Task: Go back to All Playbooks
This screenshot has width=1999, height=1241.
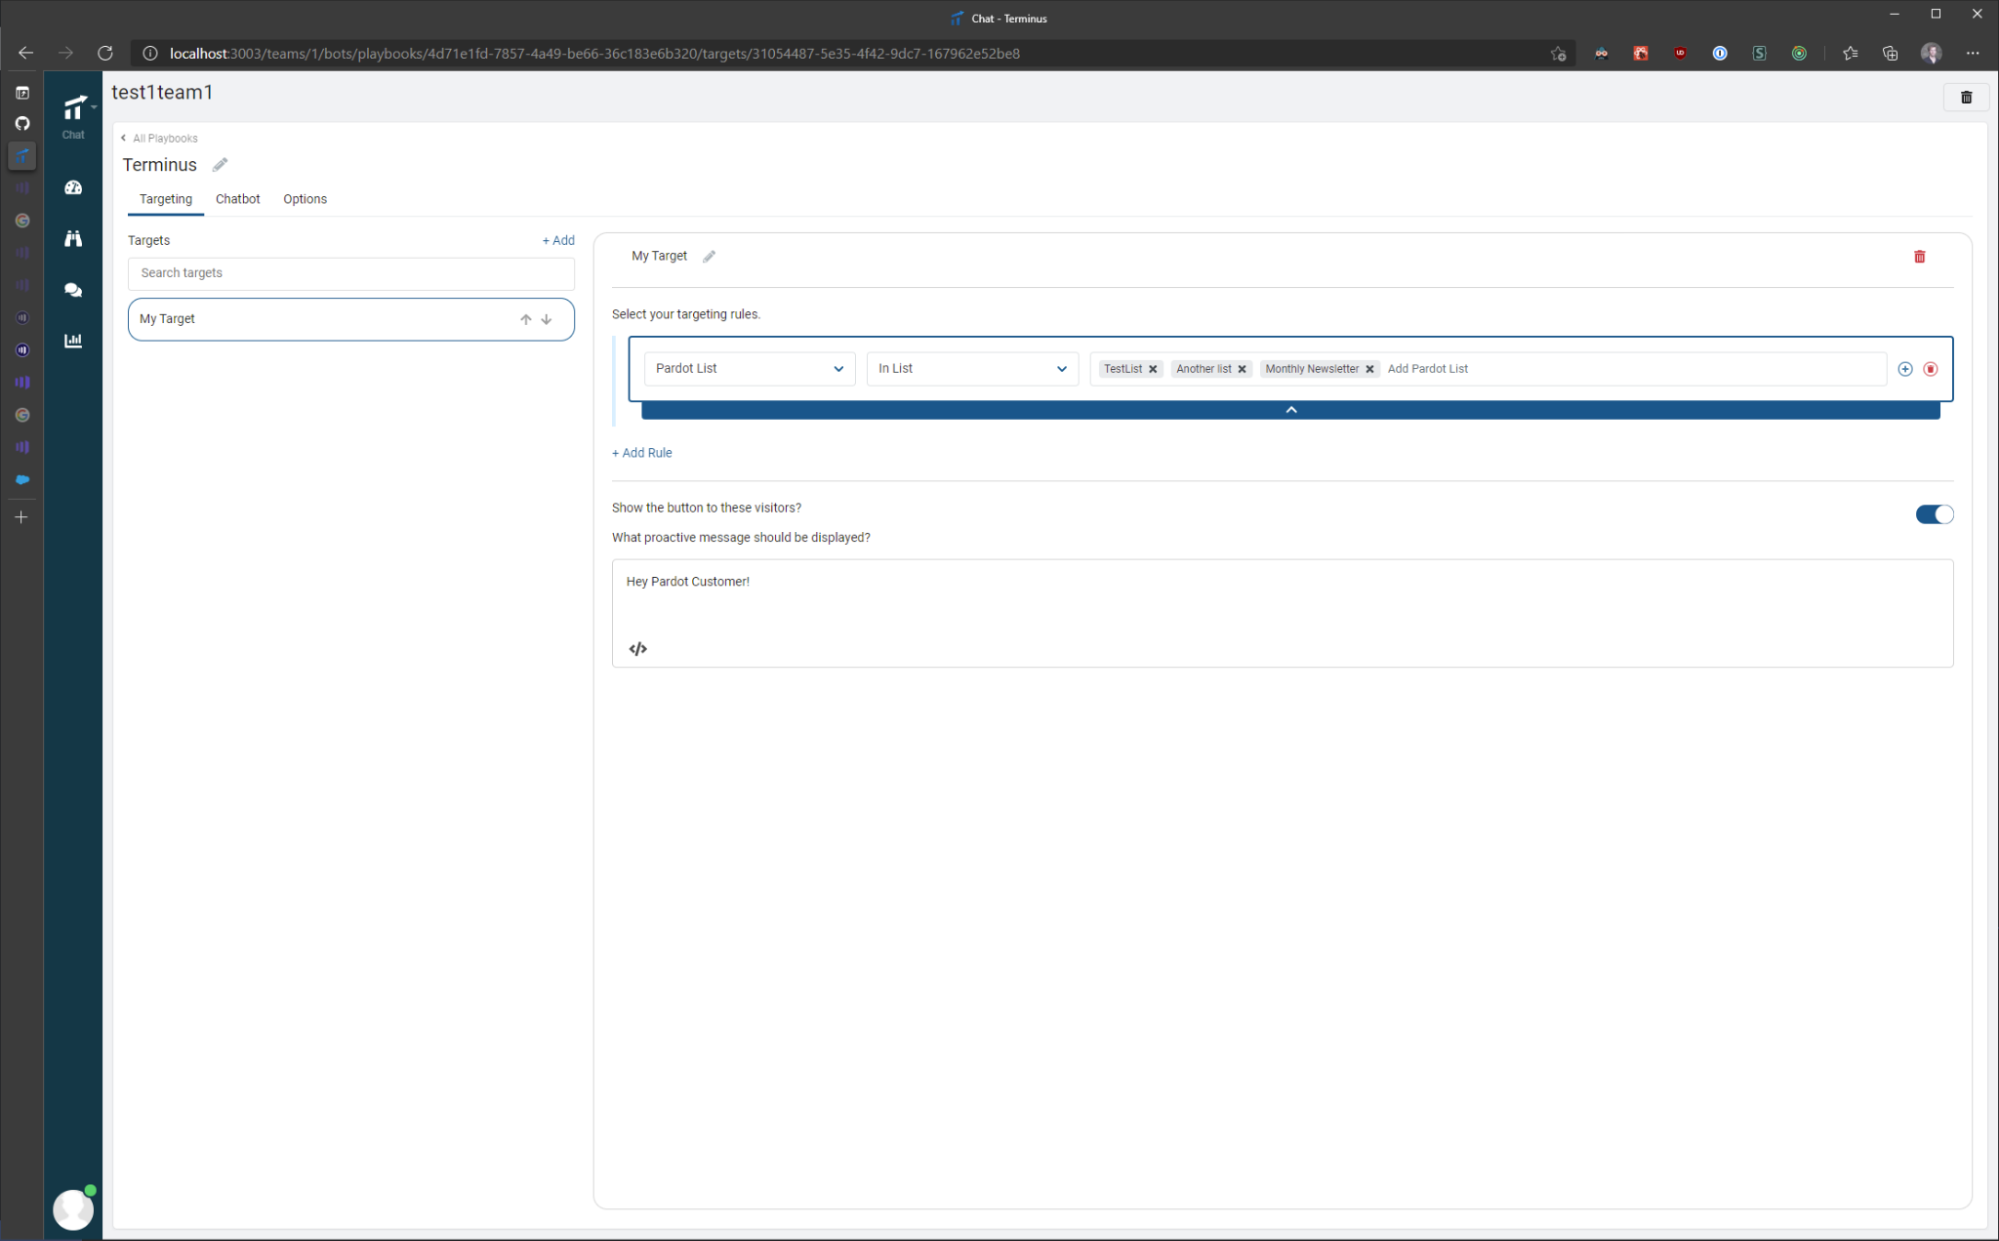Action: coord(160,138)
